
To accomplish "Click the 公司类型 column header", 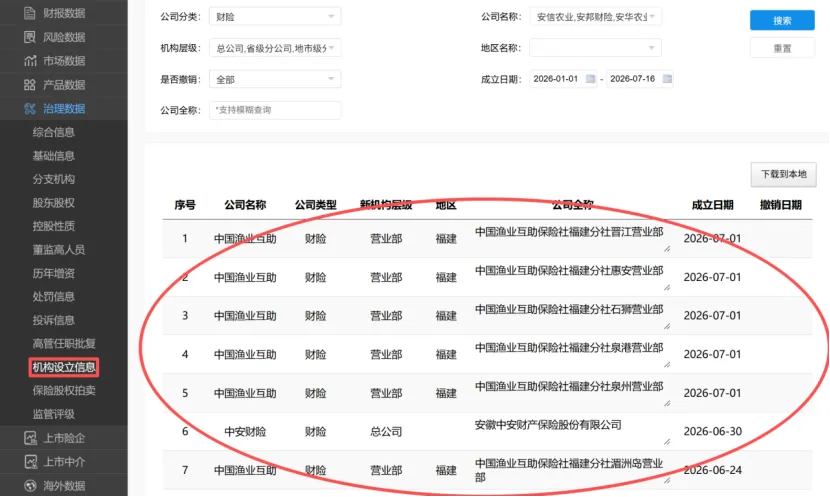I will click(x=315, y=205).
